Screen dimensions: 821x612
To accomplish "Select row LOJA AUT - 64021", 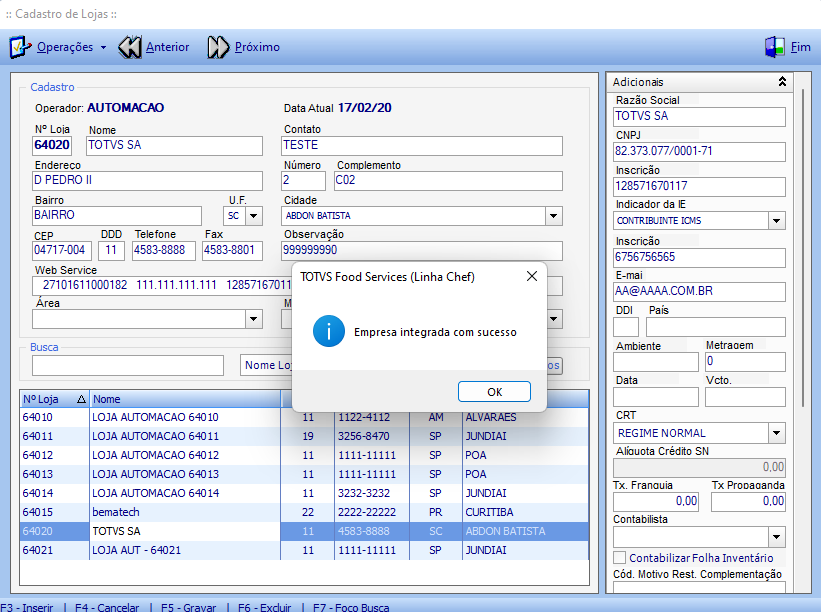I will click(x=304, y=550).
